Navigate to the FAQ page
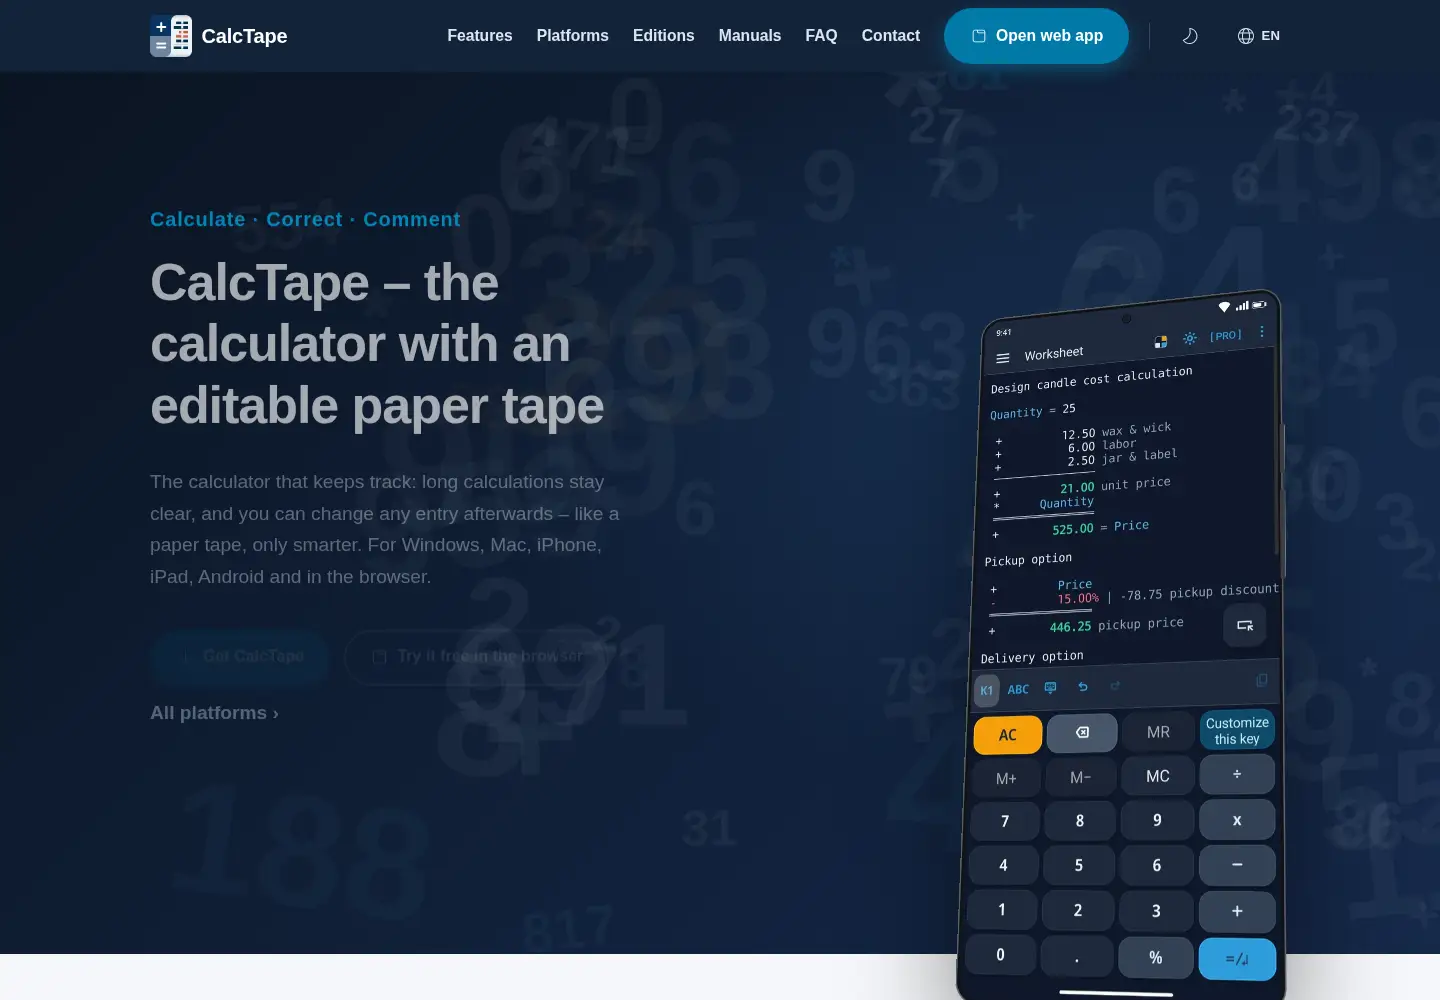The width and height of the screenshot is (1440, 1000). click(x=821, y=36)
